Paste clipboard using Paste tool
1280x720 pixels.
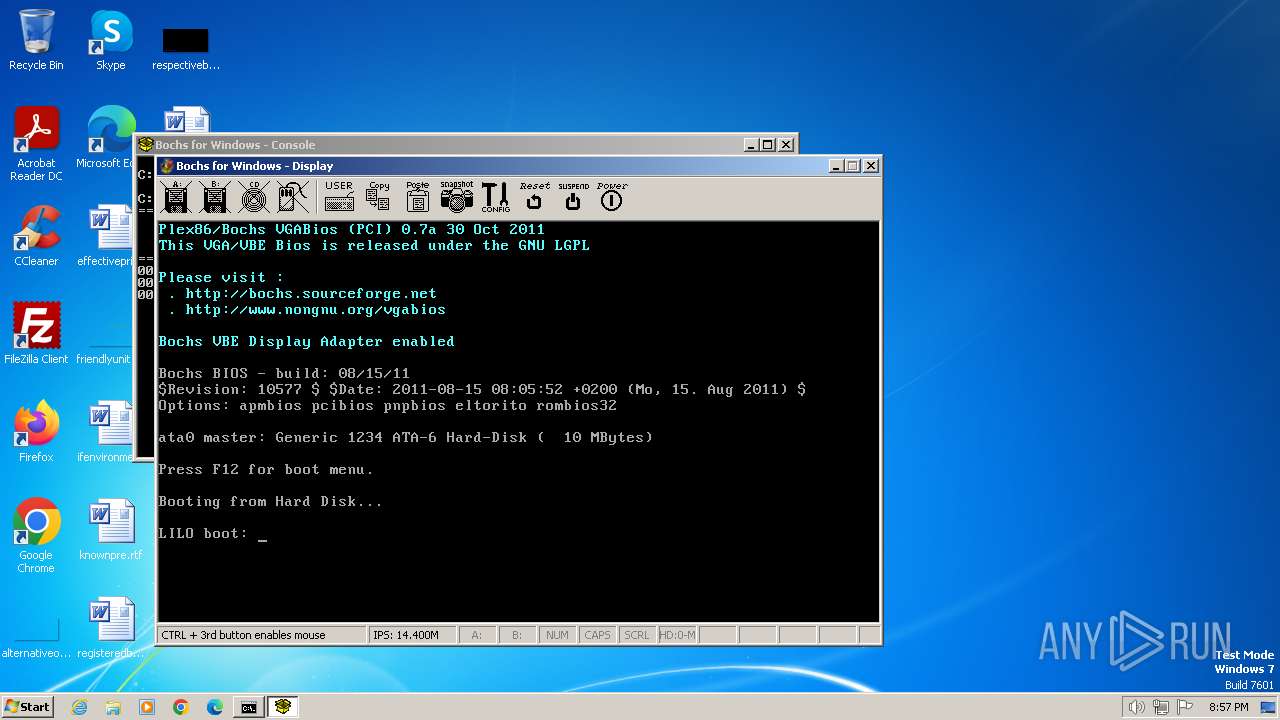[417, 196]
